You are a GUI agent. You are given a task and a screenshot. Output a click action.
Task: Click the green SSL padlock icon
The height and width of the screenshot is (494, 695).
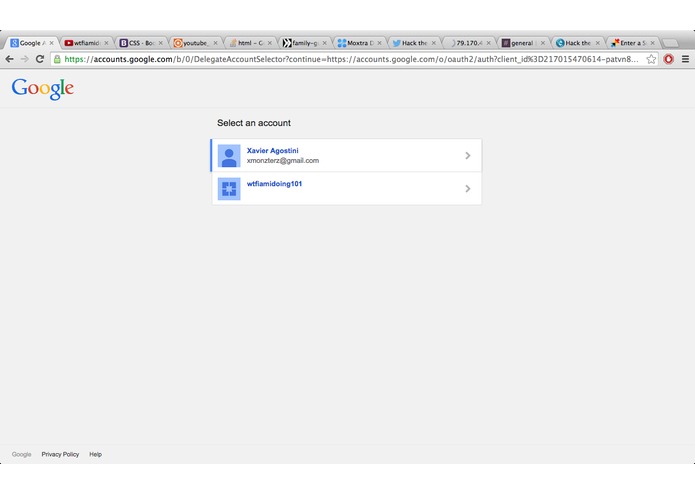click(57, 59)
